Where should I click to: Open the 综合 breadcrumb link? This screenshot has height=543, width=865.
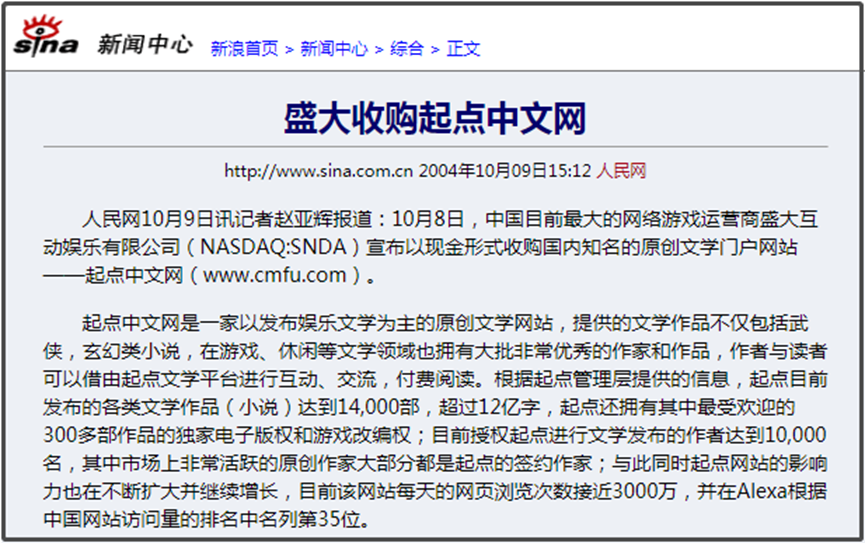(x=407, y=49)
